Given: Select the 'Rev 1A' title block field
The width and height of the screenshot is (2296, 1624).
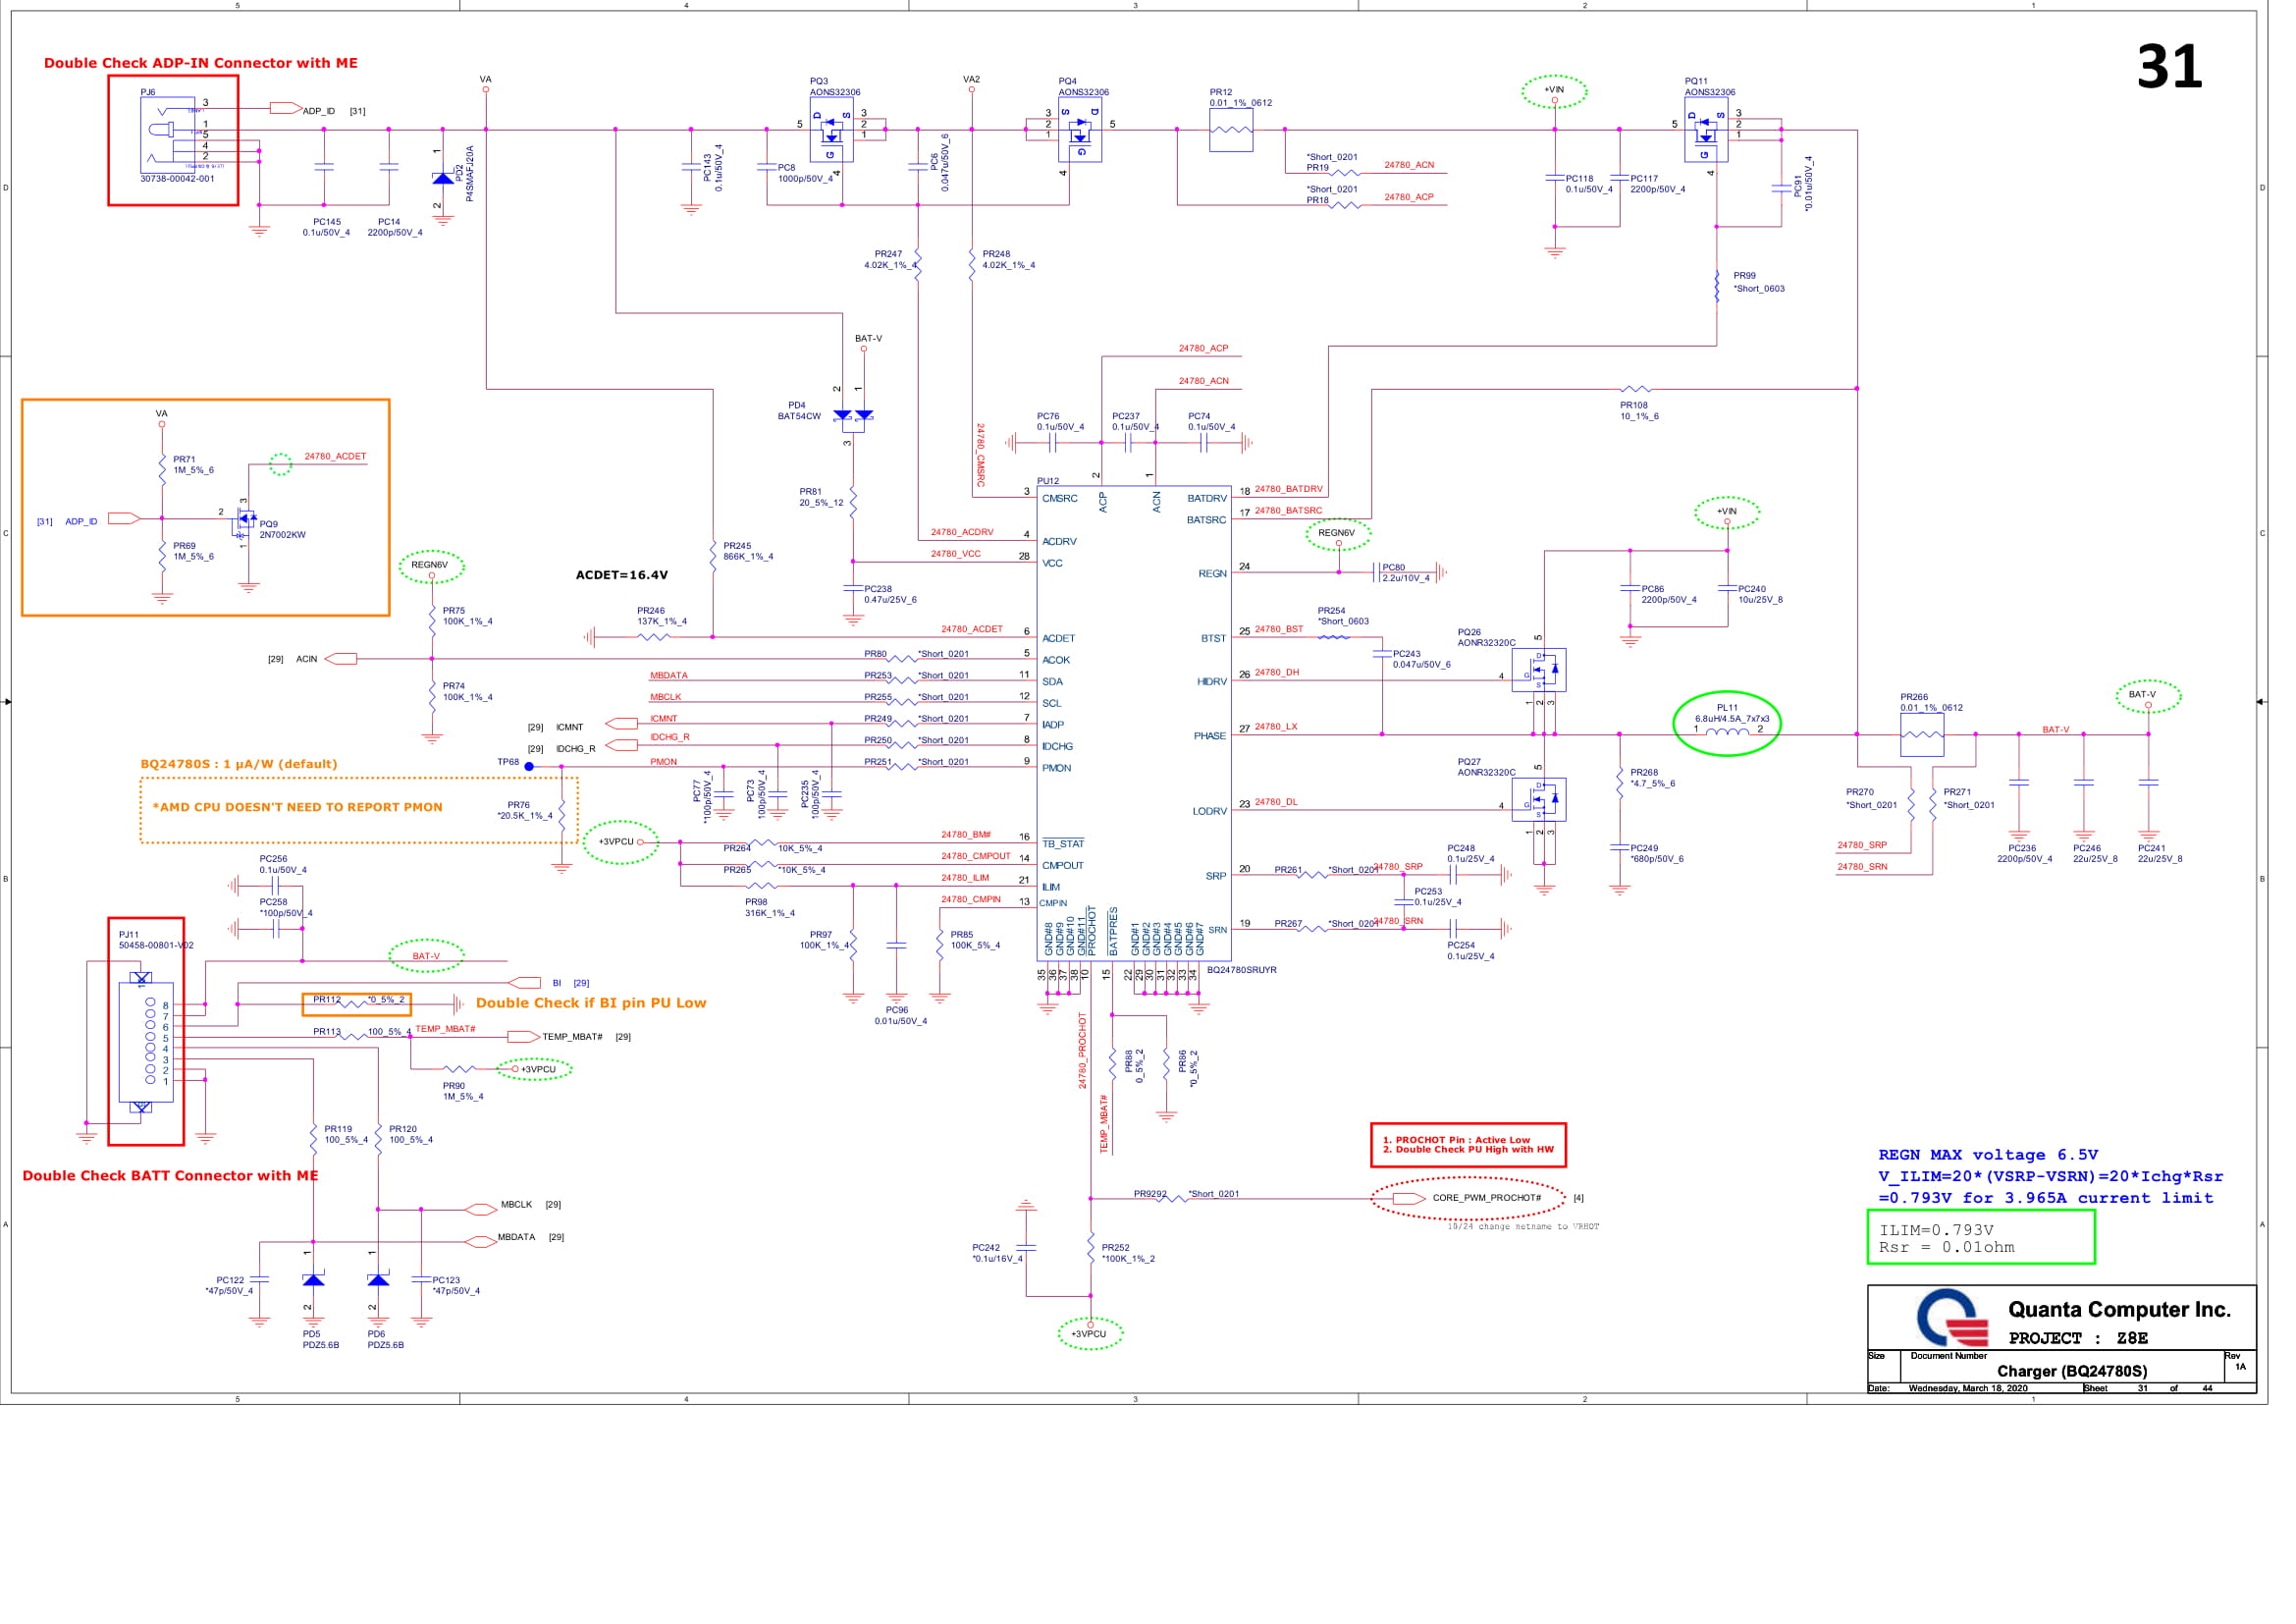Looking at the screenshot, I should tap(2238, 1362).
